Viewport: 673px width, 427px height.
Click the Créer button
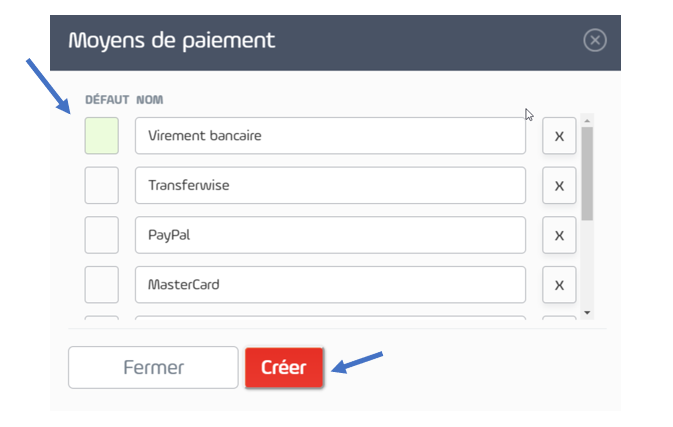(x=284, y=367)
